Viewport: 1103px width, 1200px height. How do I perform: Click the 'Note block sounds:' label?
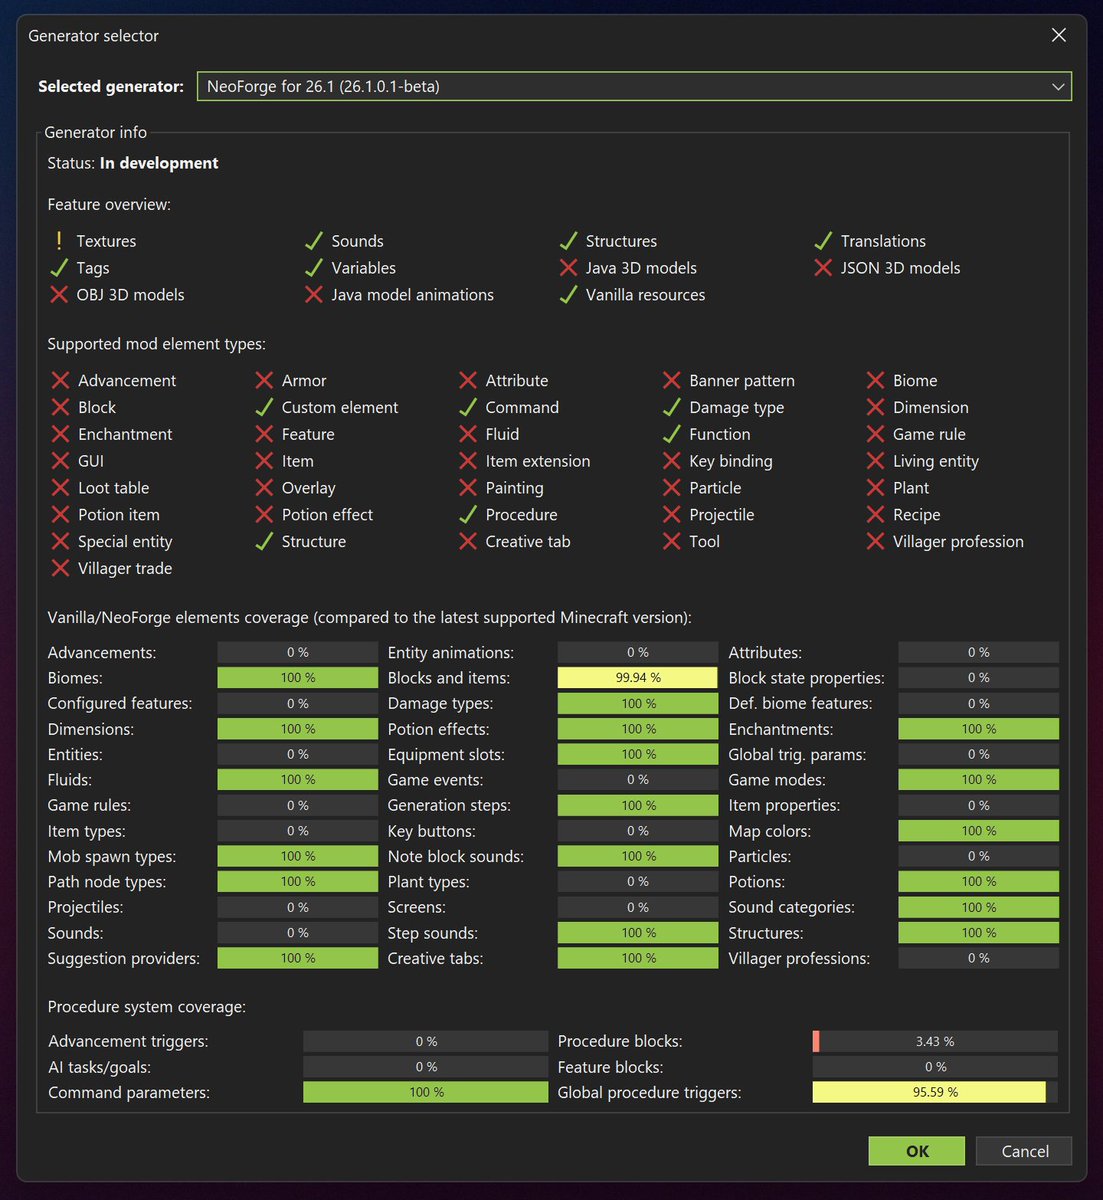click(x=456, y=856)
